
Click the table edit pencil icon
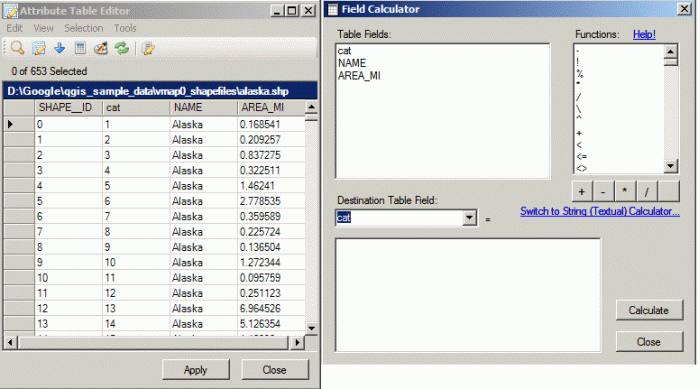coord(39,48)
